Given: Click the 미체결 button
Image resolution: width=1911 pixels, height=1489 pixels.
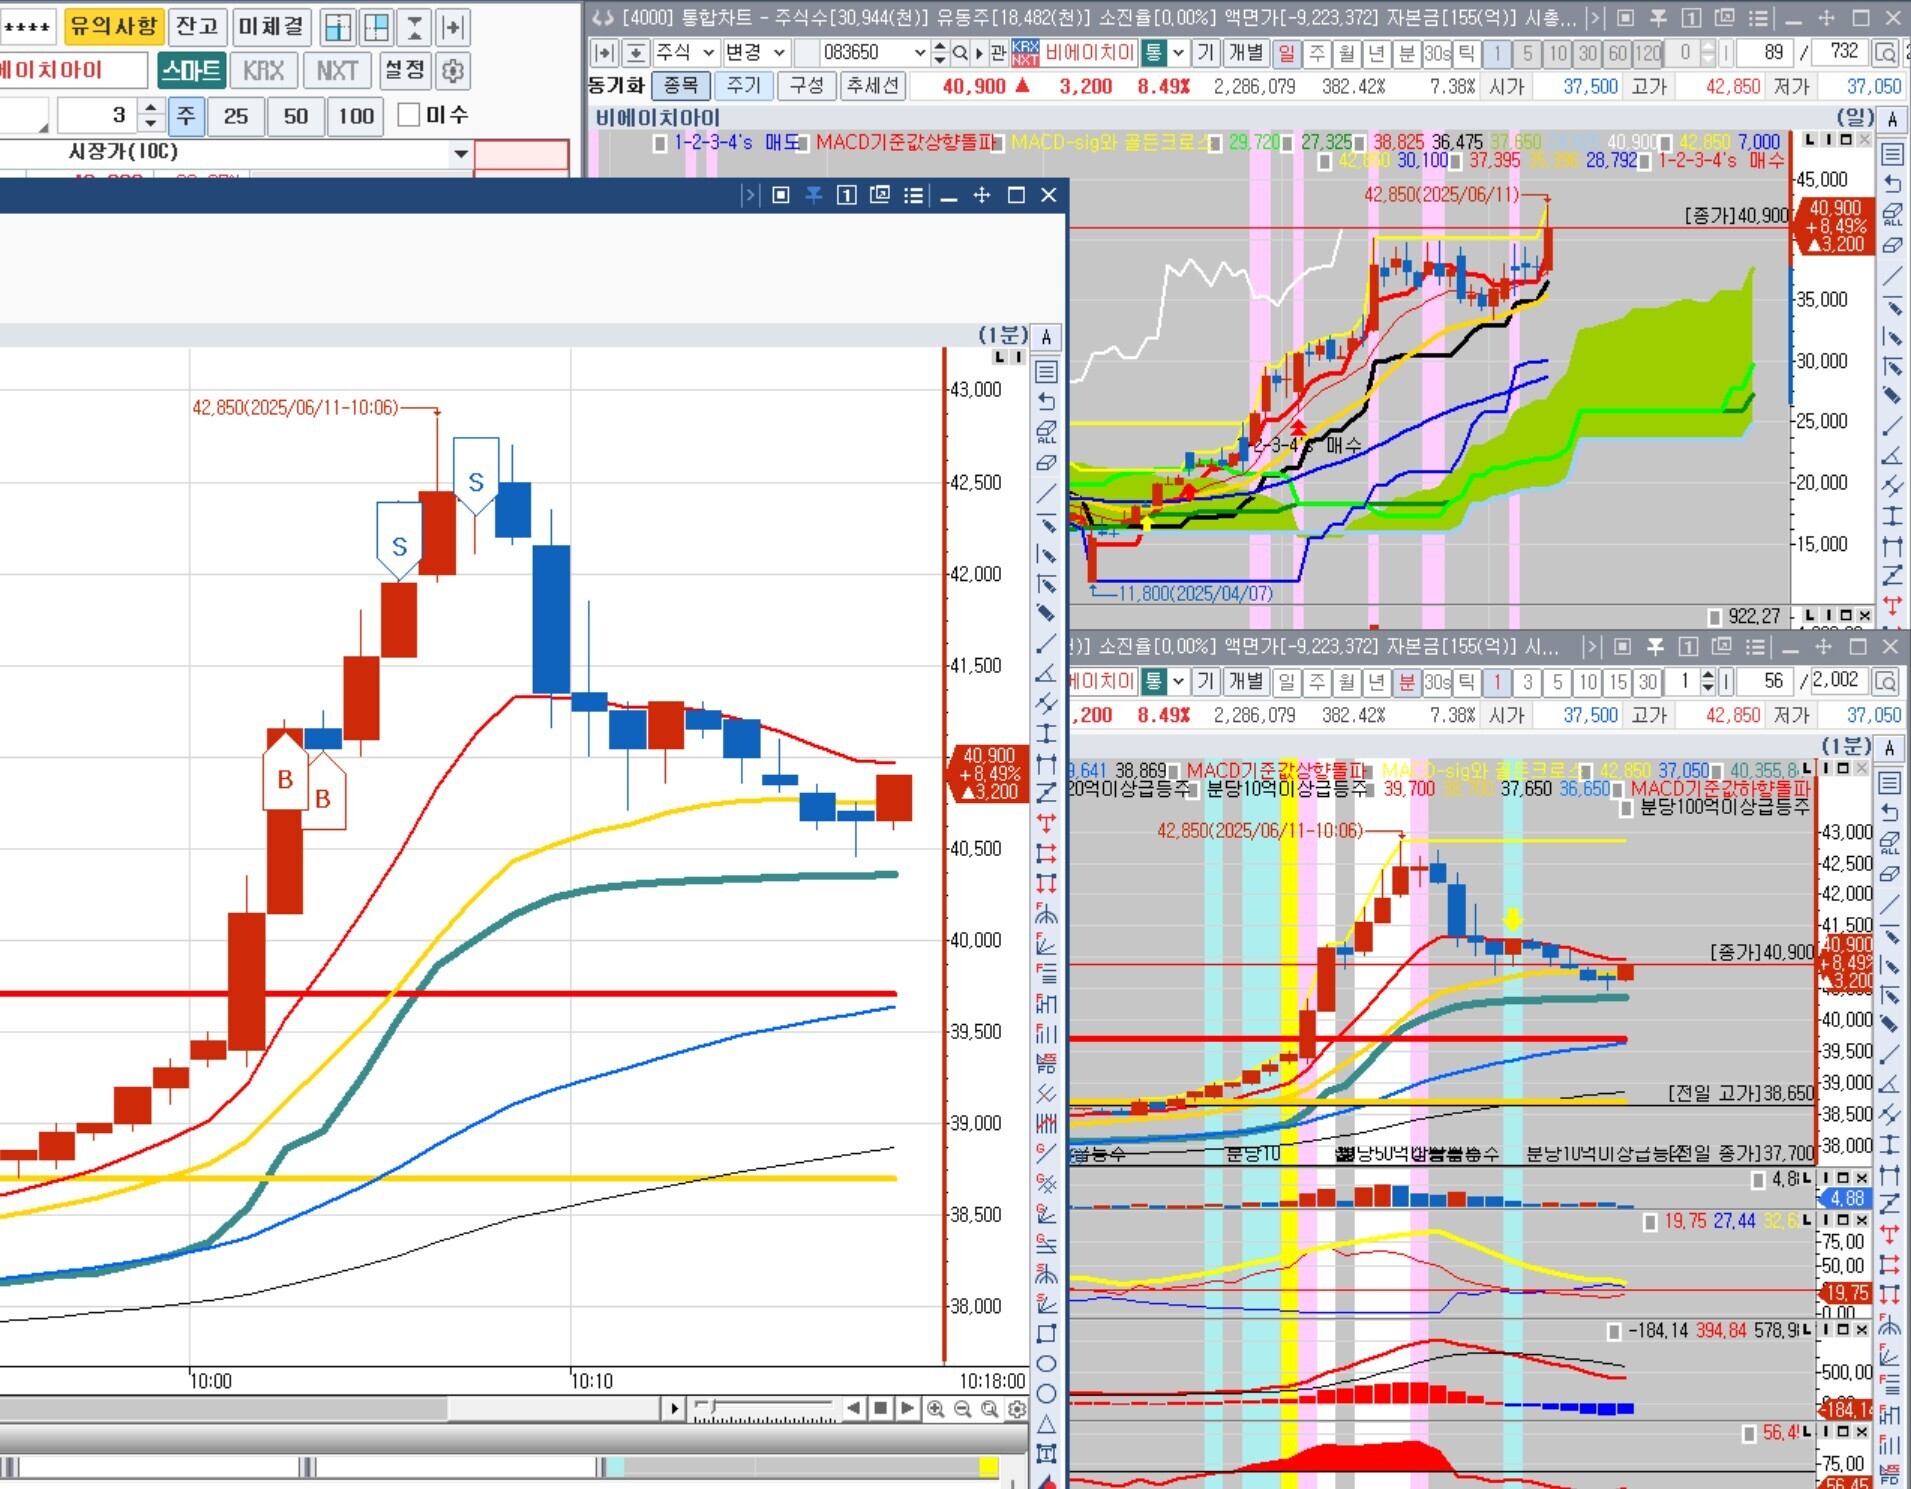Looking at the screenshot, I should (x=271, y=27).
